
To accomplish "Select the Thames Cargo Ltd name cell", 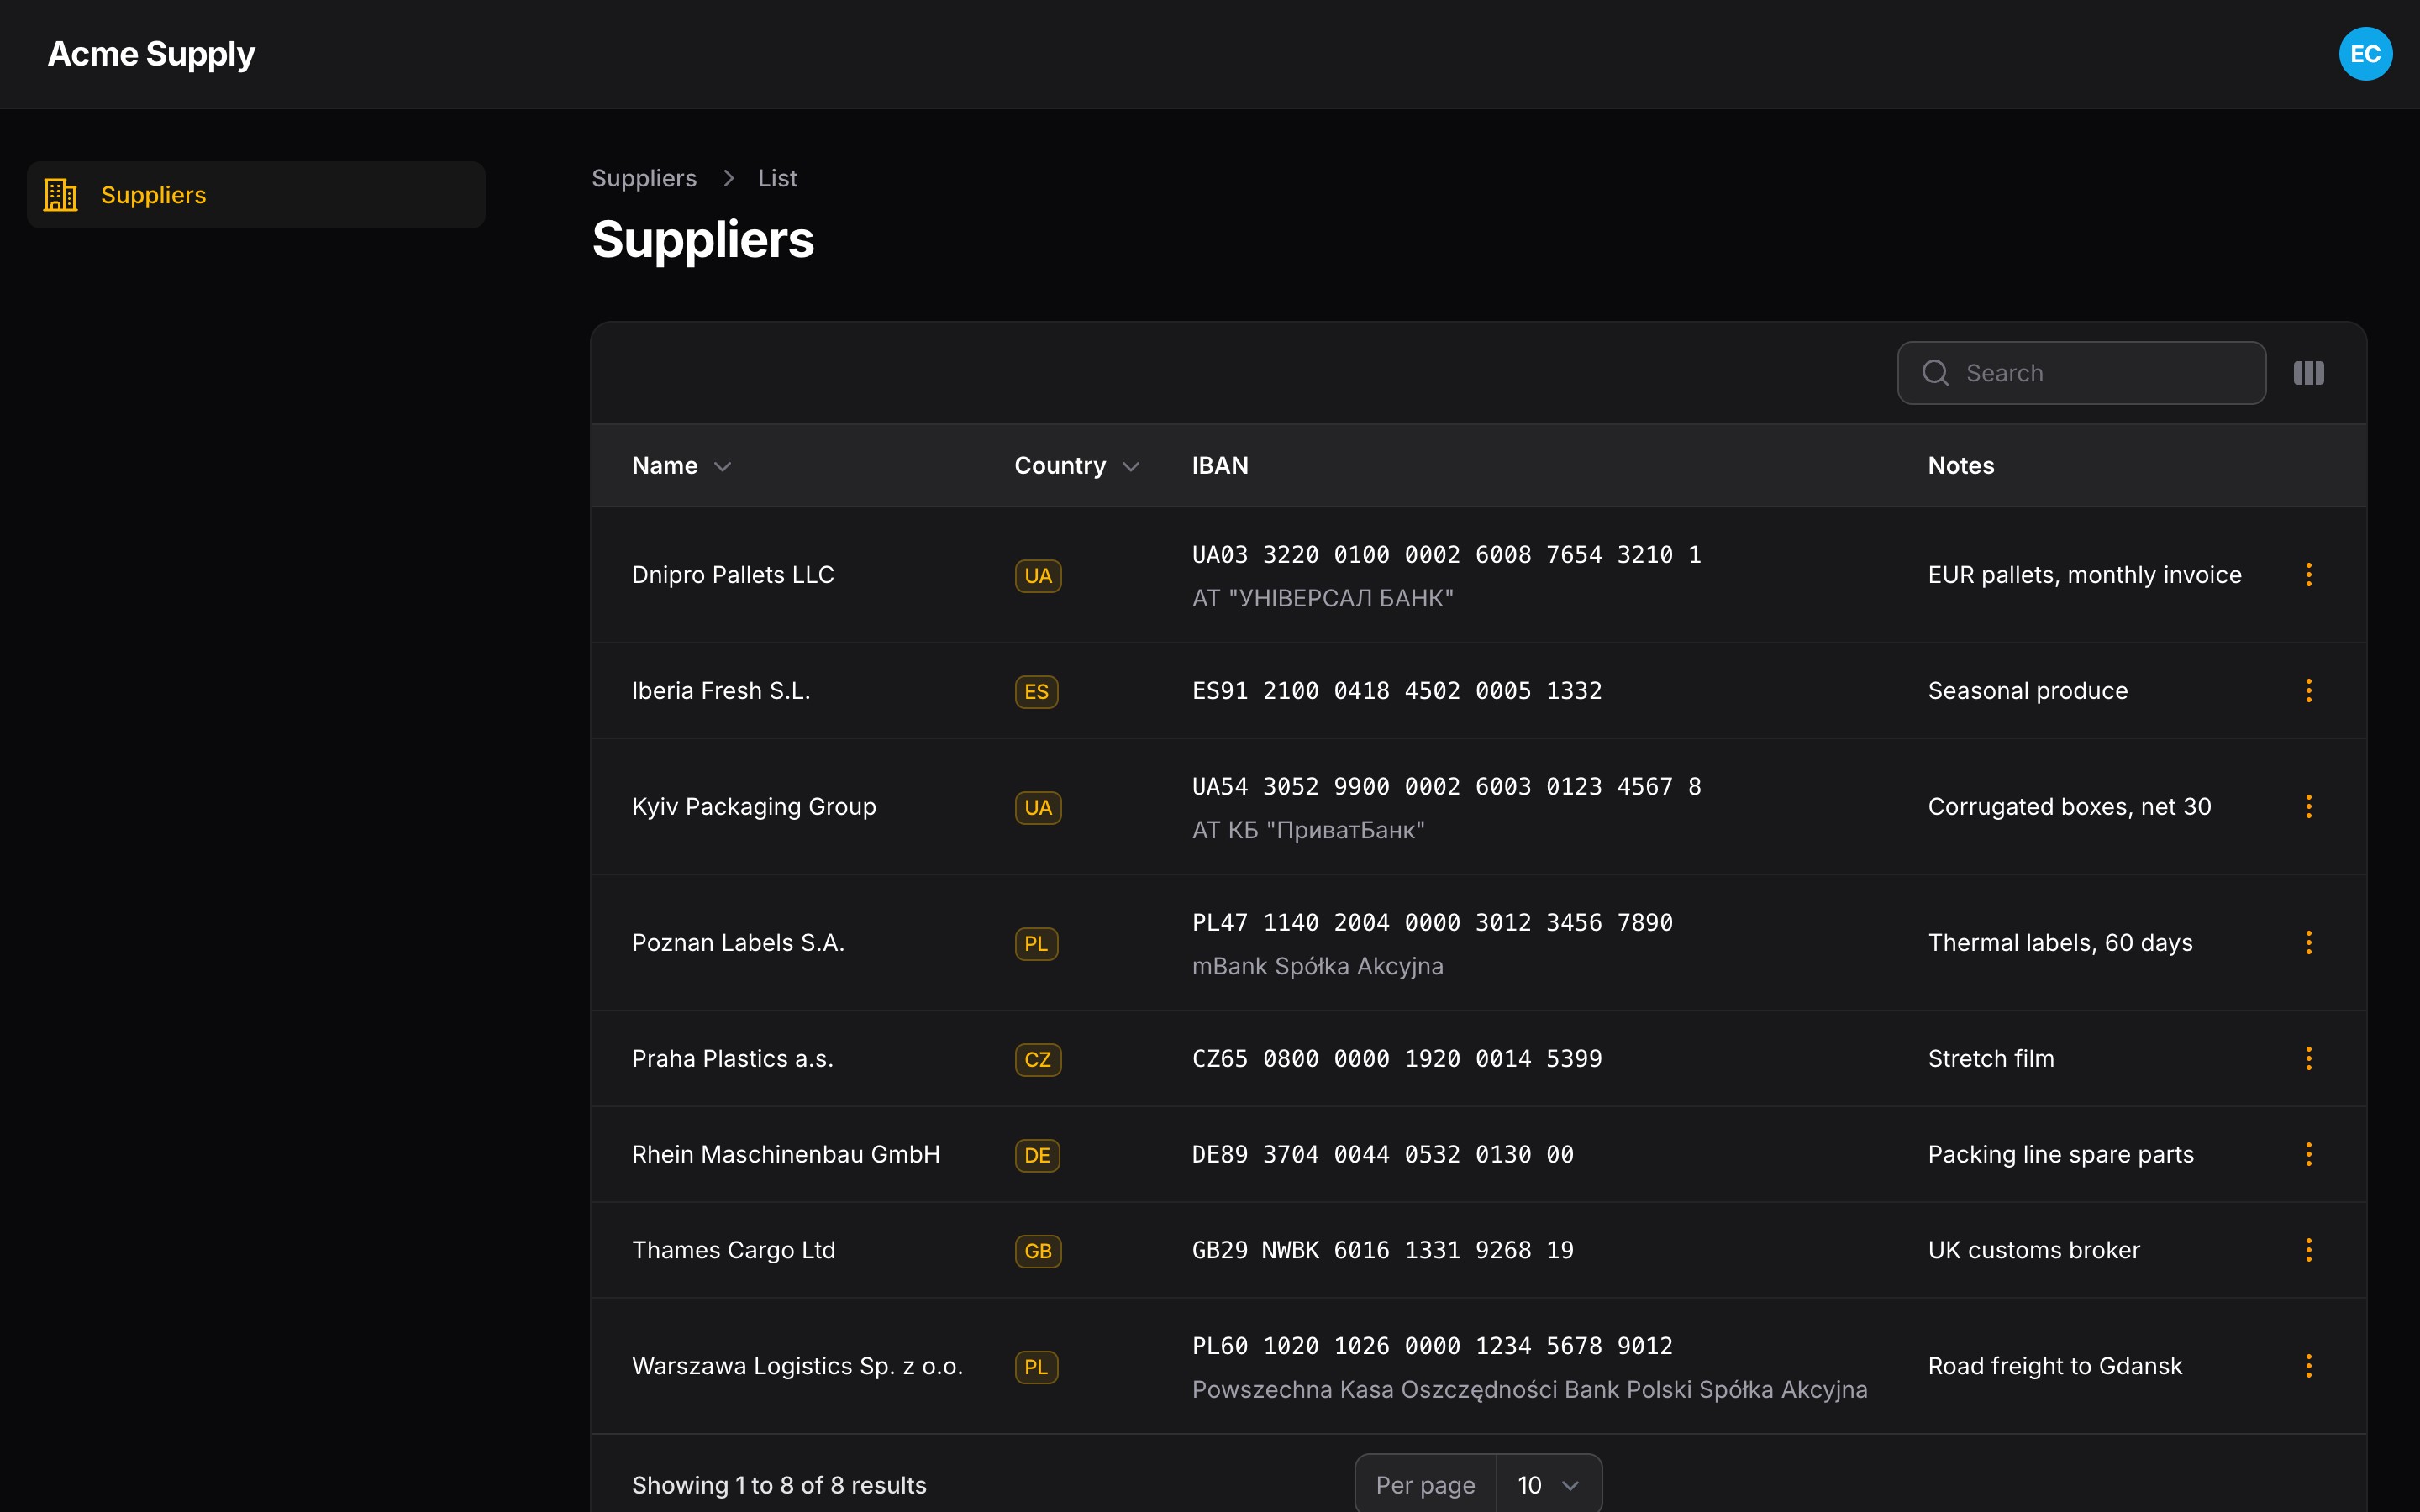I will pos(733,1251).
